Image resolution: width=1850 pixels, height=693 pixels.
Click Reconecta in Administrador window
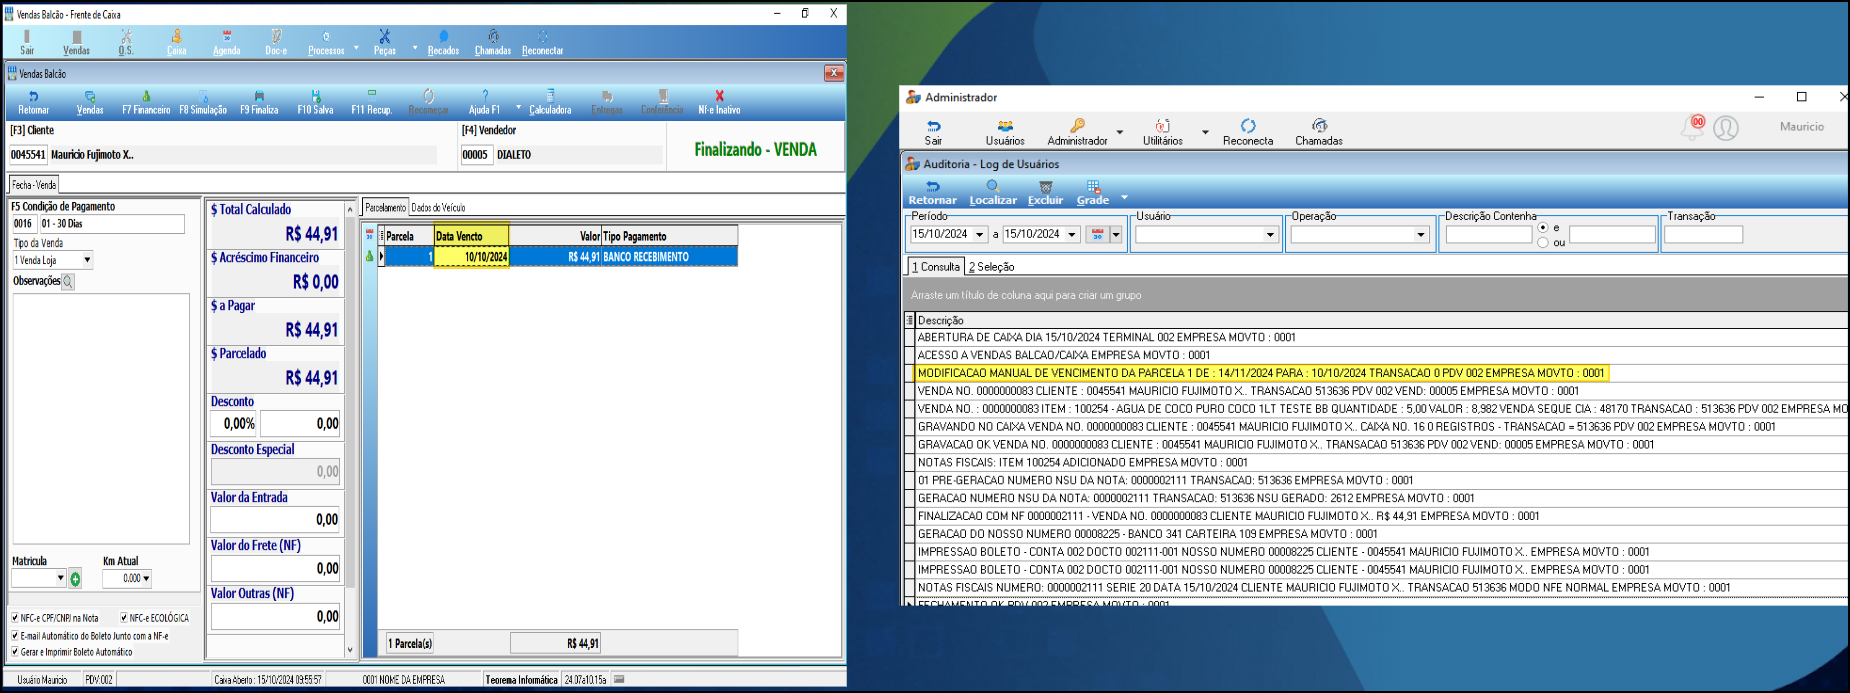point(1248,133)
